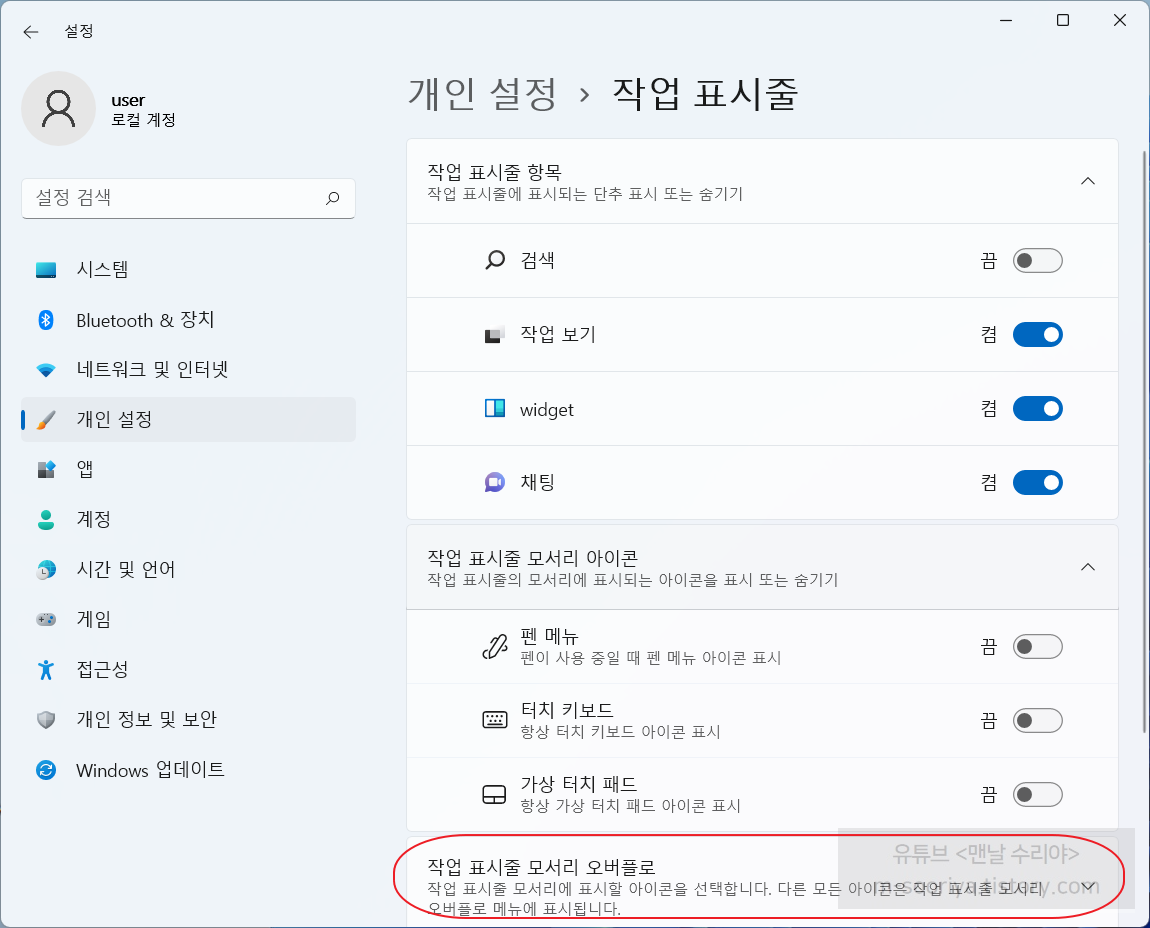1150x928 pixels.
Task: Open 시간 및 언어 category
Action: pyautogui.click(x=188, y=569)
